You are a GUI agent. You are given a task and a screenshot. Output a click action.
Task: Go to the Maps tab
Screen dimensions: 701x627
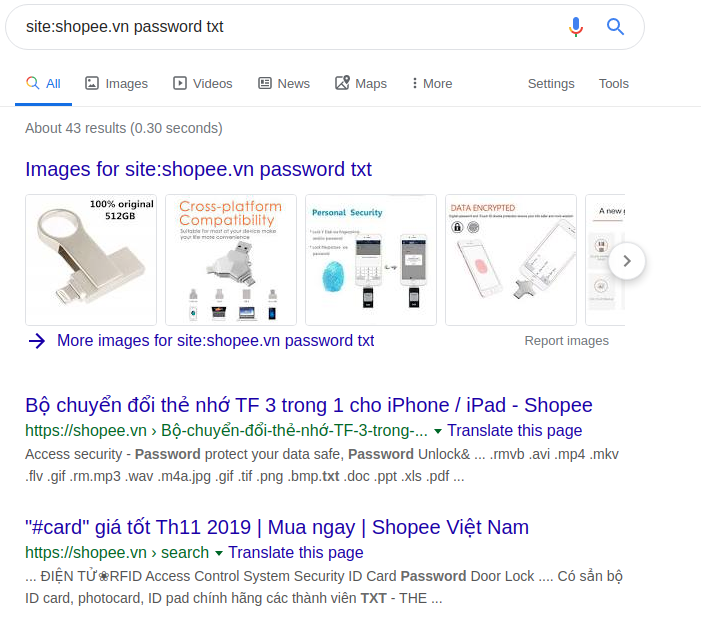pyautogui.click(x=360, y=84)
